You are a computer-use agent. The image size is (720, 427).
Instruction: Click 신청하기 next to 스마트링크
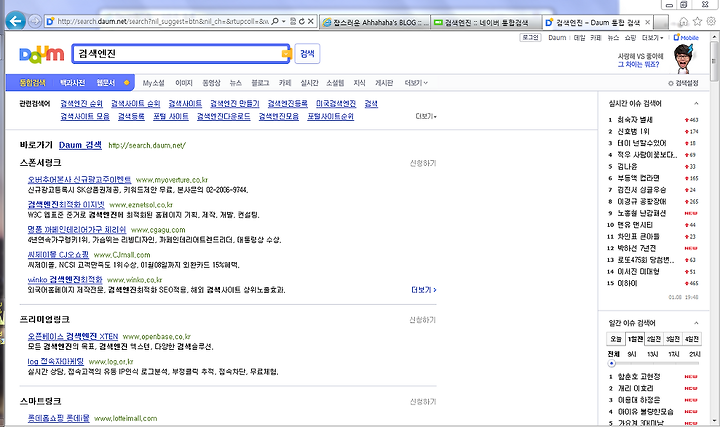(423, 401)
